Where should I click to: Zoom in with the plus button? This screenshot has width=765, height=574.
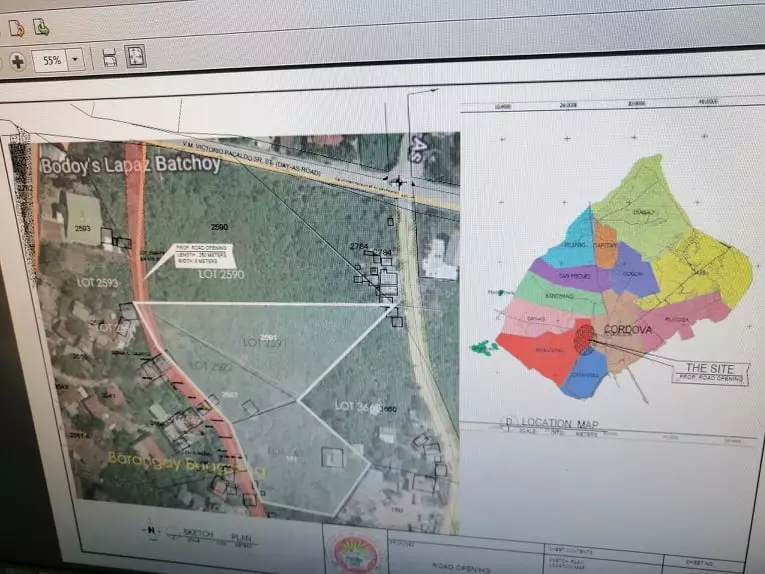[x=18, y=62]
